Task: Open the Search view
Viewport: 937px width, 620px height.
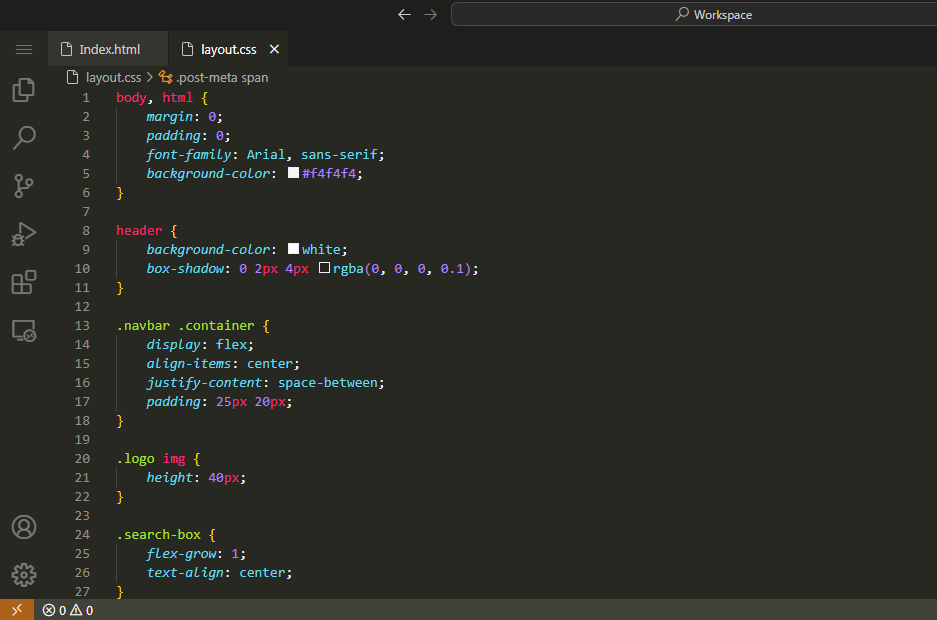Action: tap(24, 138)
